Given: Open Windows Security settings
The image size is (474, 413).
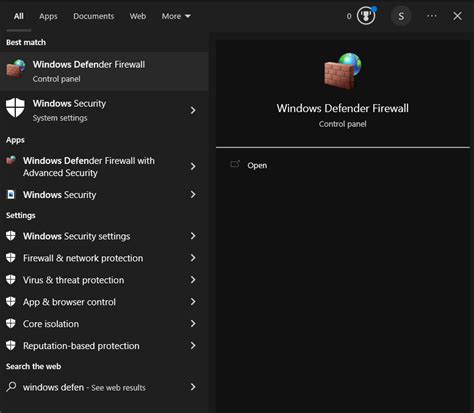Looking at the screenshot, I should point(104,236).
